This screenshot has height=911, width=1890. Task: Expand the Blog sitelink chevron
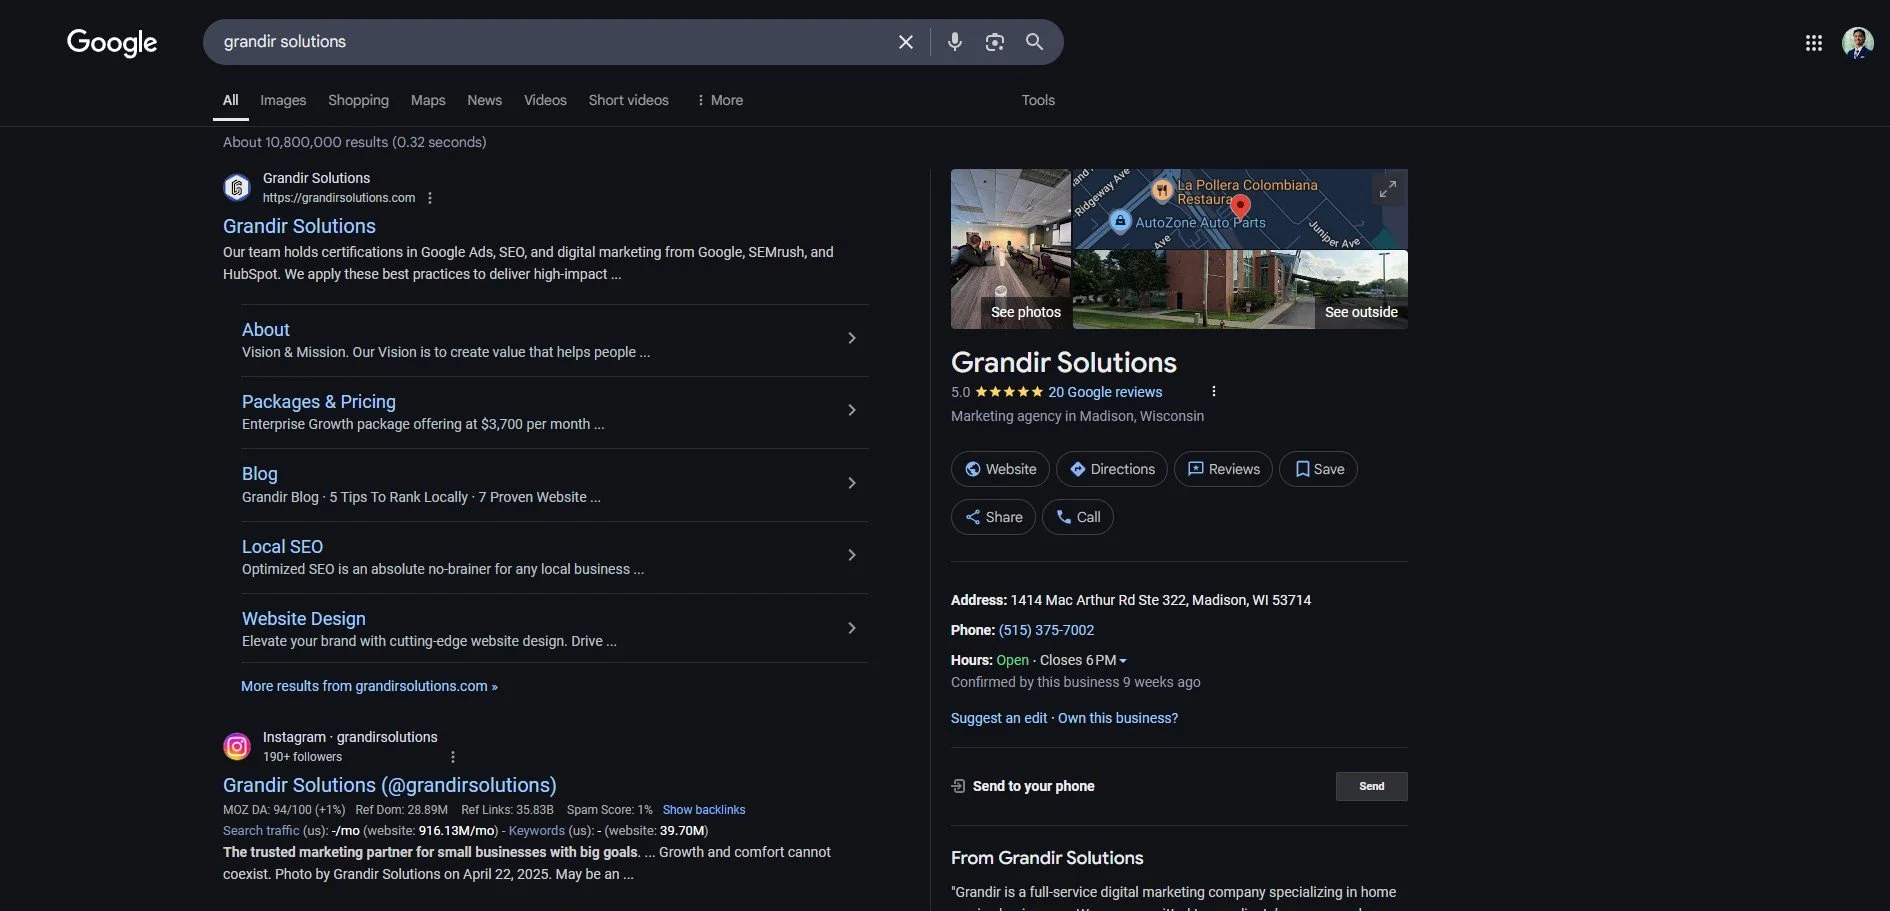[852, 483]
